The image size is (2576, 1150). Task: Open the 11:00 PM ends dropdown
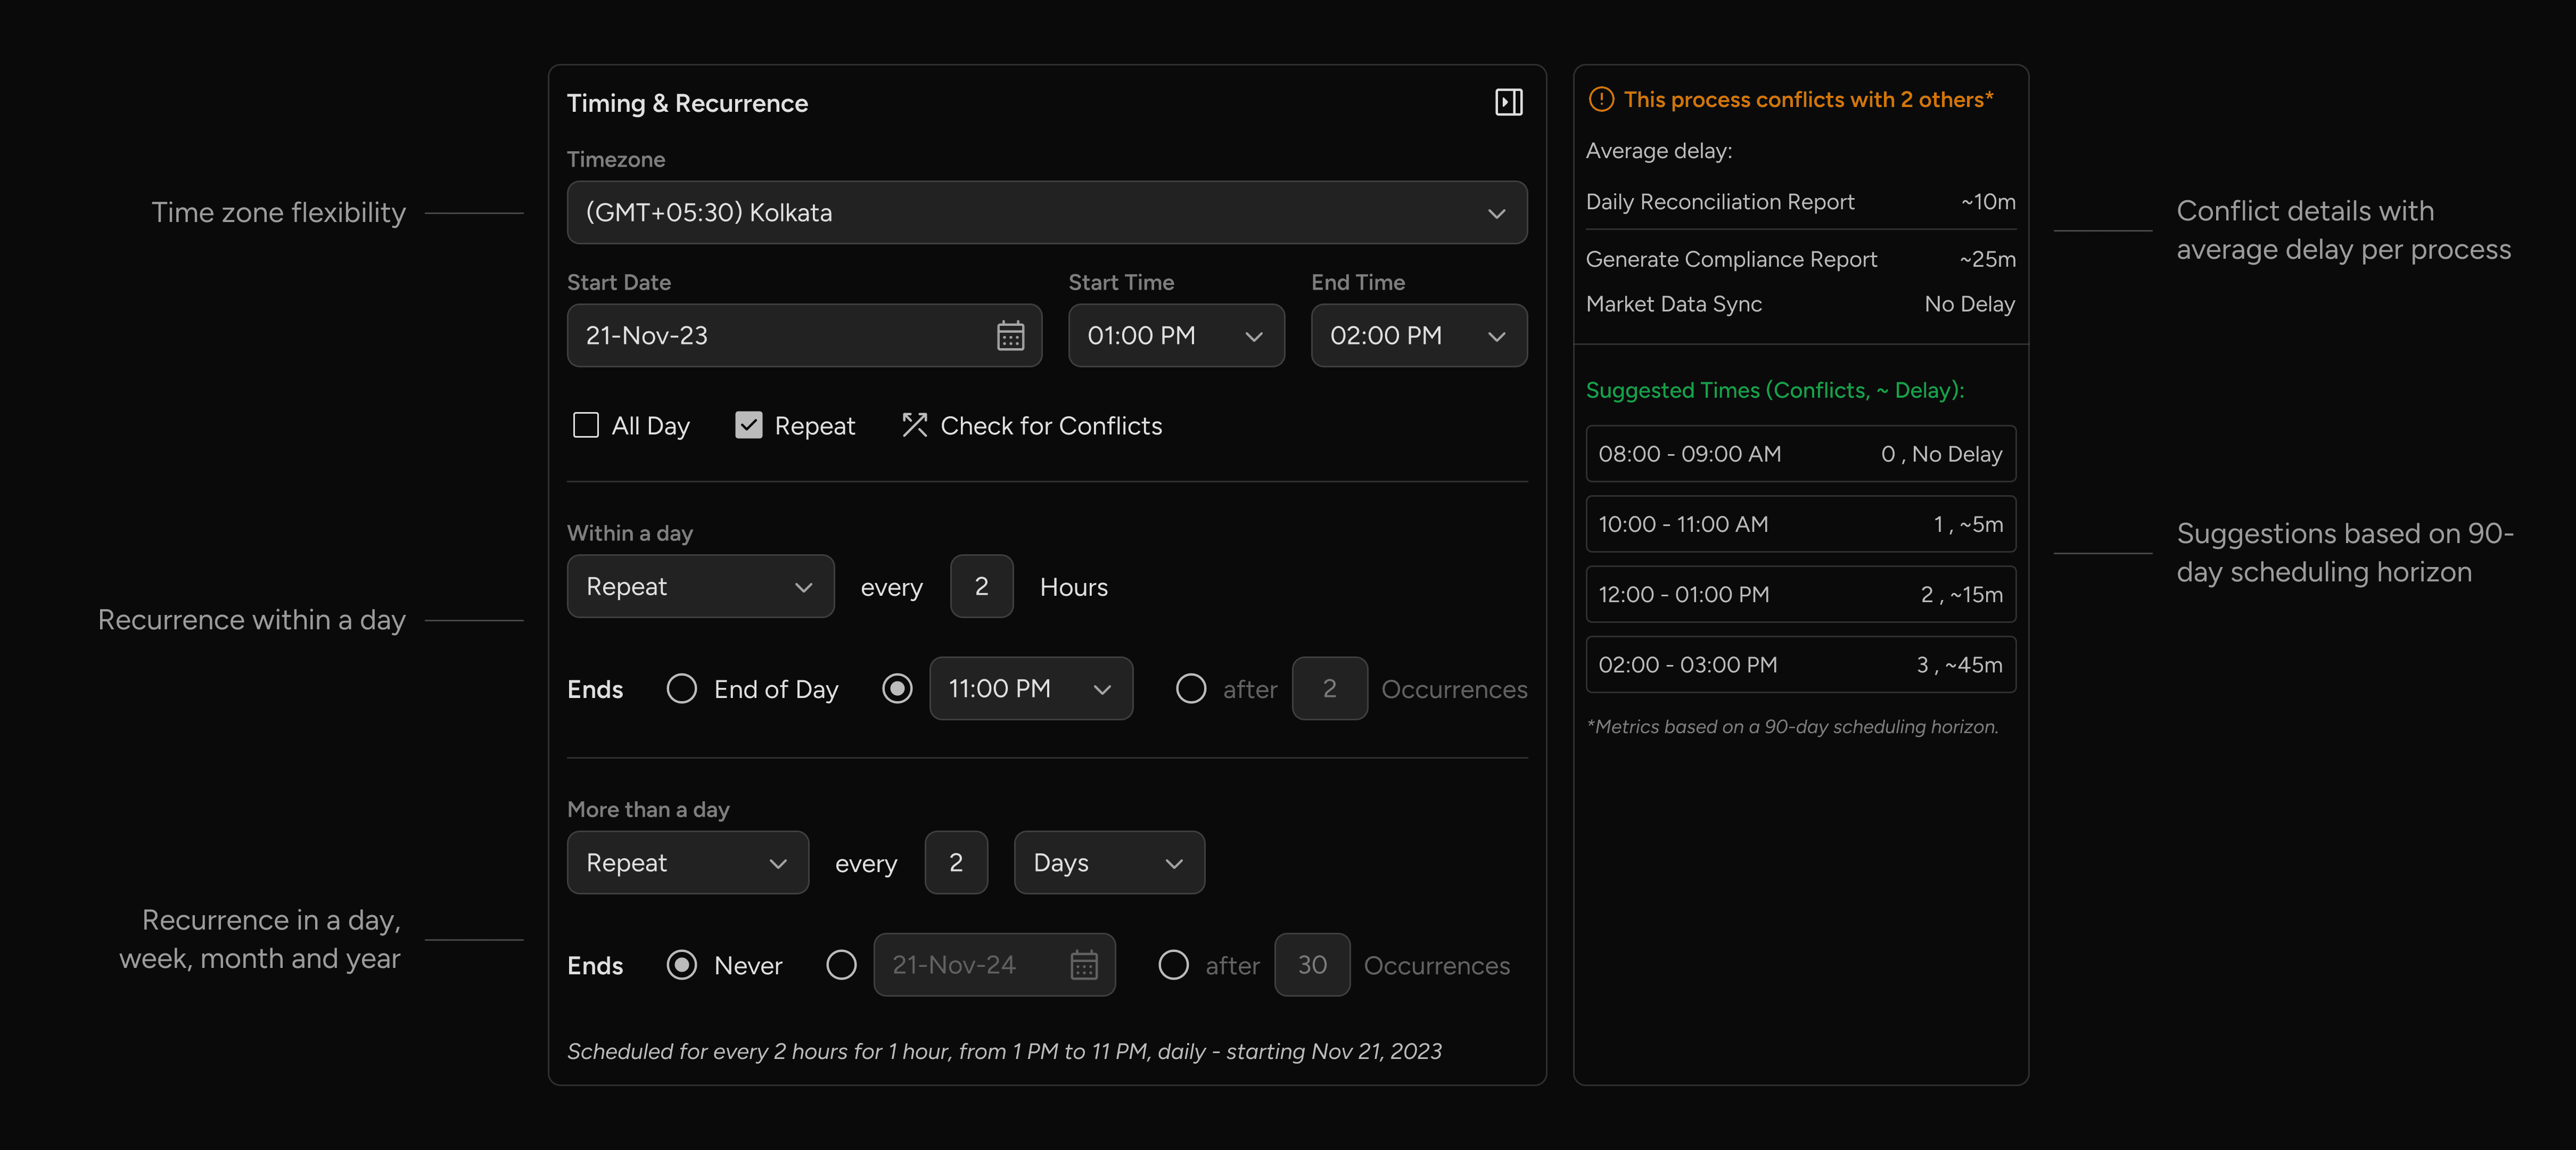[1031, 688]
